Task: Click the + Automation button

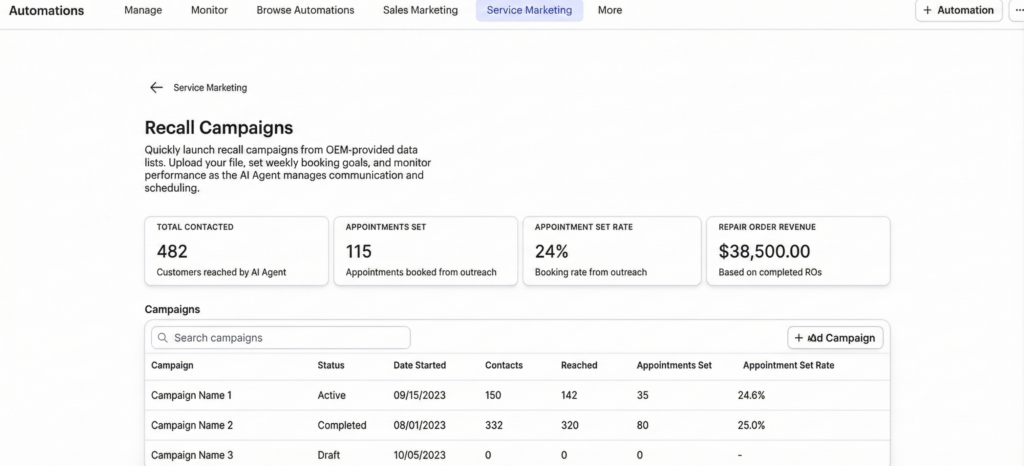Action: pos(958,10)
